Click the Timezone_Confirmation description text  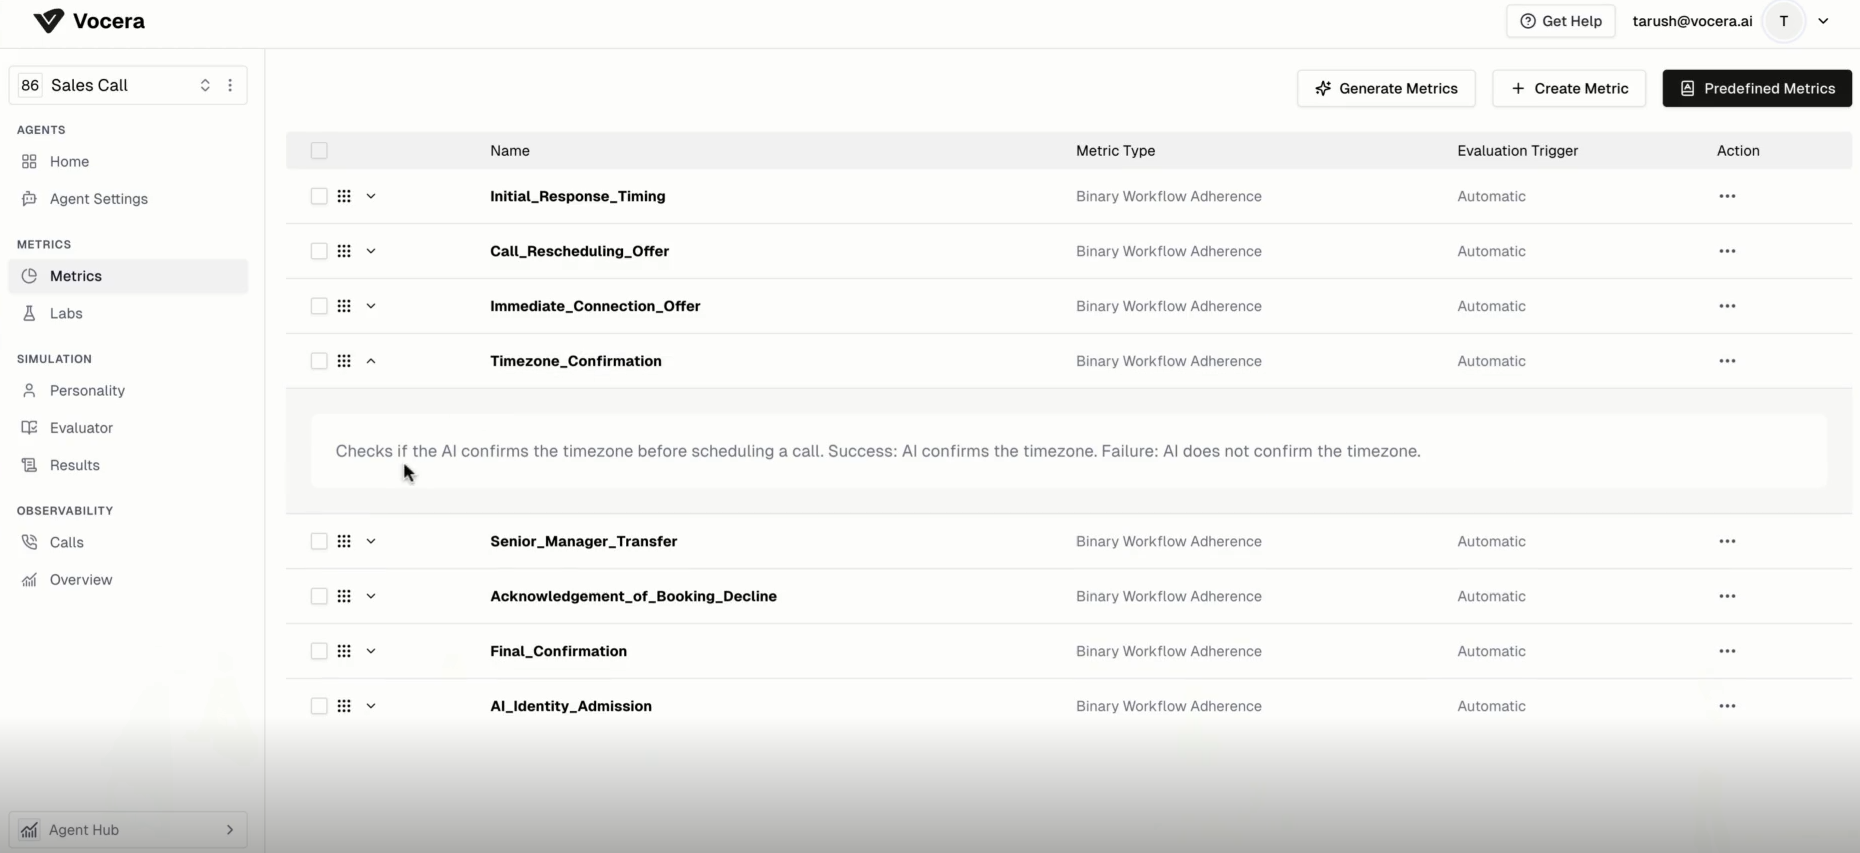pos(878,451)
